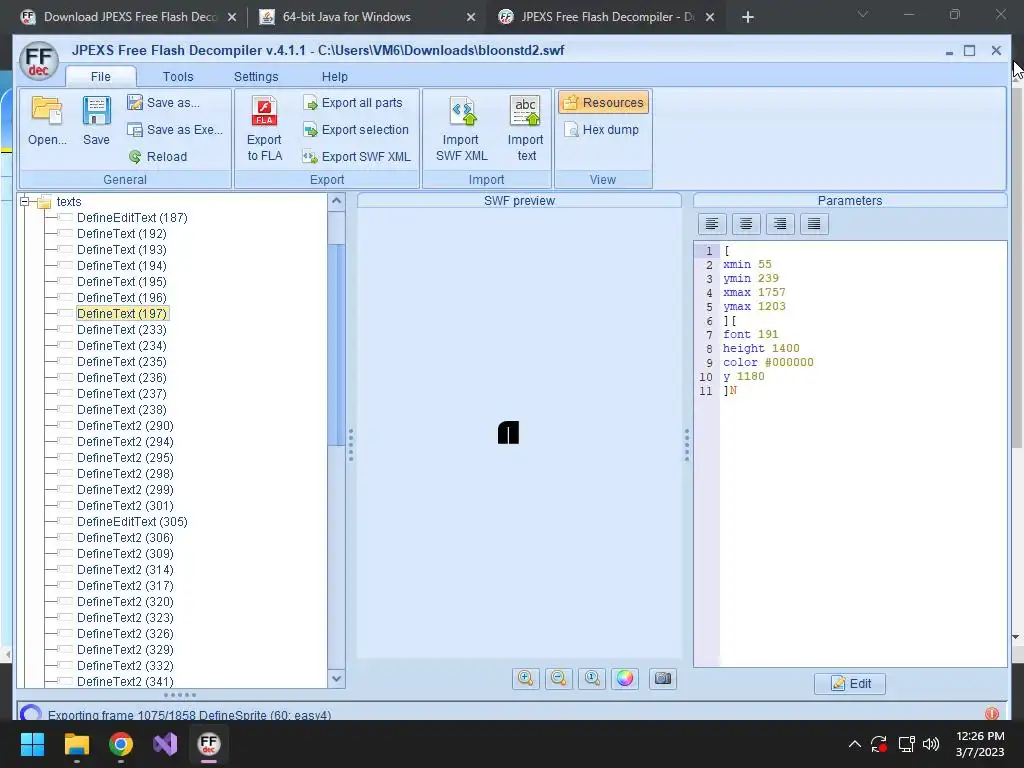Open the preview background color picker
This screenshot has width=1024, height=768.
tap(625, 679)
